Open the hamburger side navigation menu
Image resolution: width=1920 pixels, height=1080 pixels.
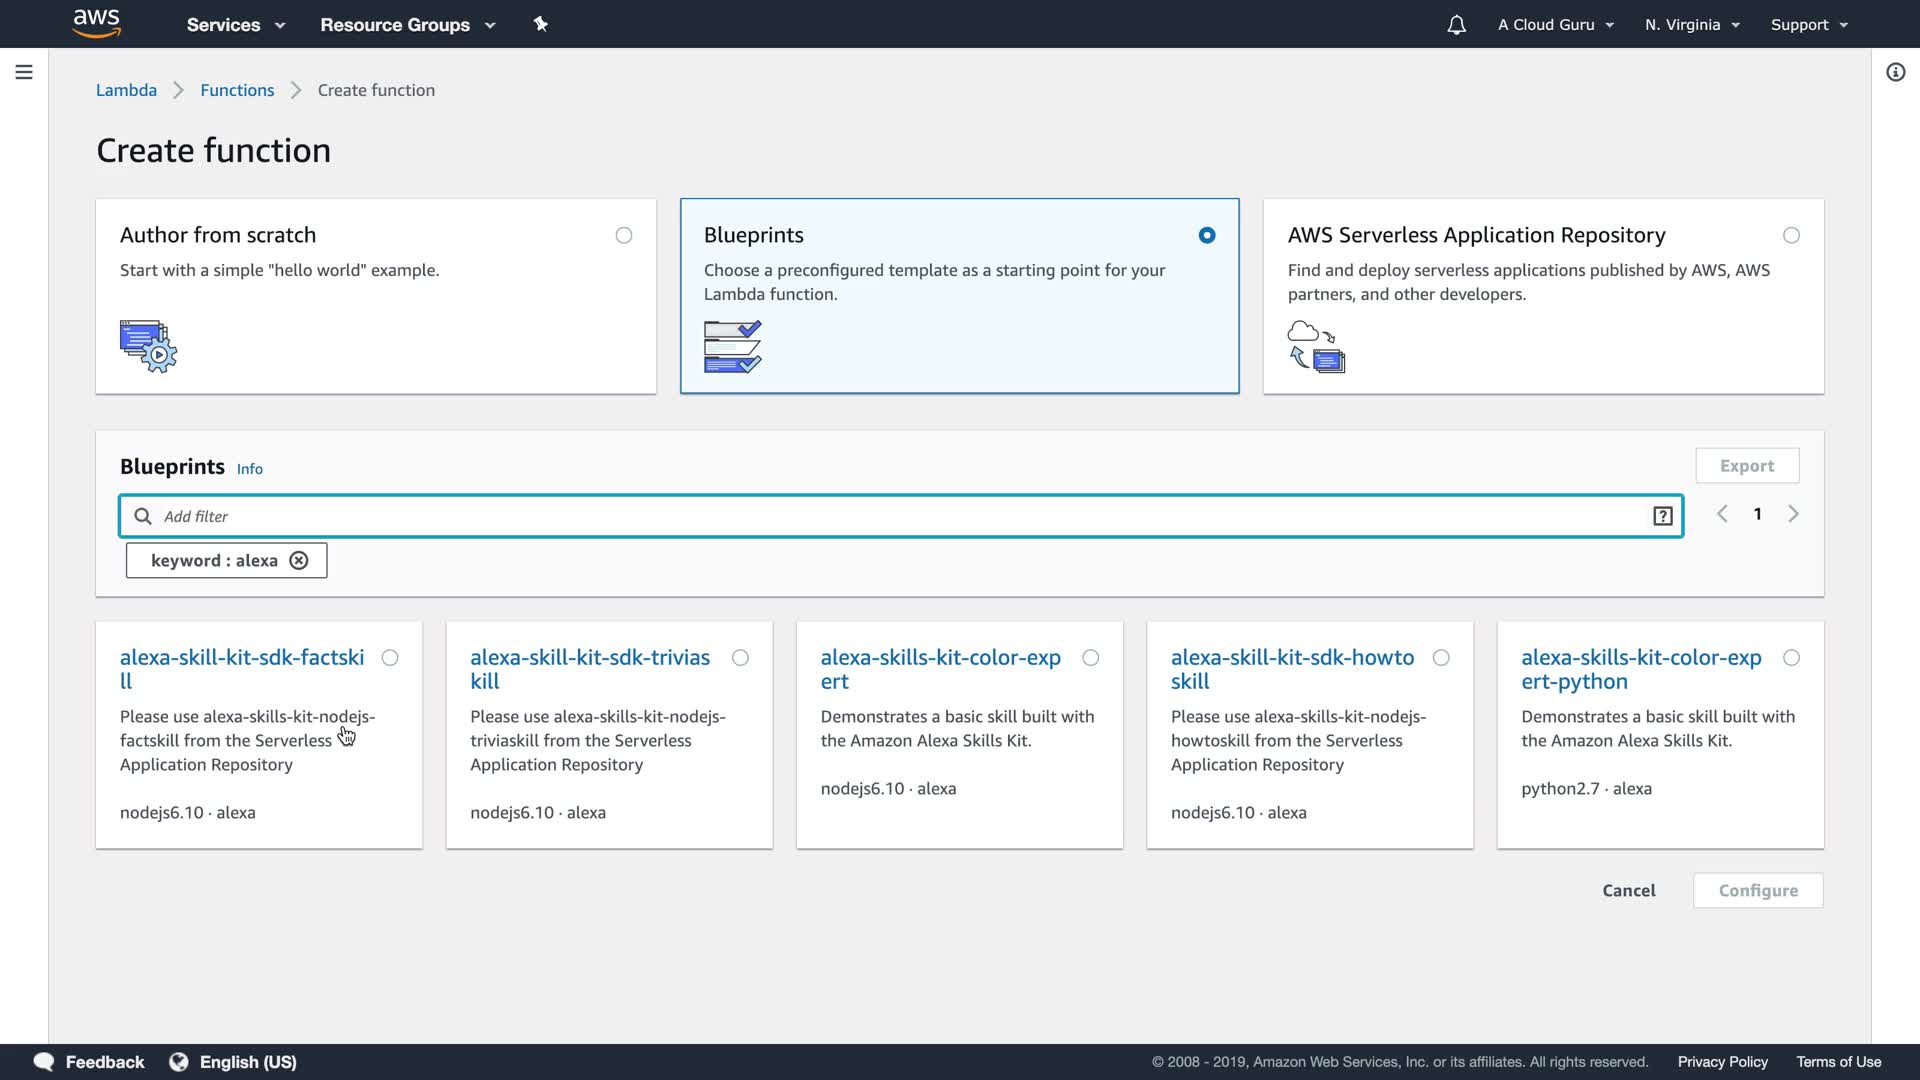pyautogui.click(x=24, y=72)
